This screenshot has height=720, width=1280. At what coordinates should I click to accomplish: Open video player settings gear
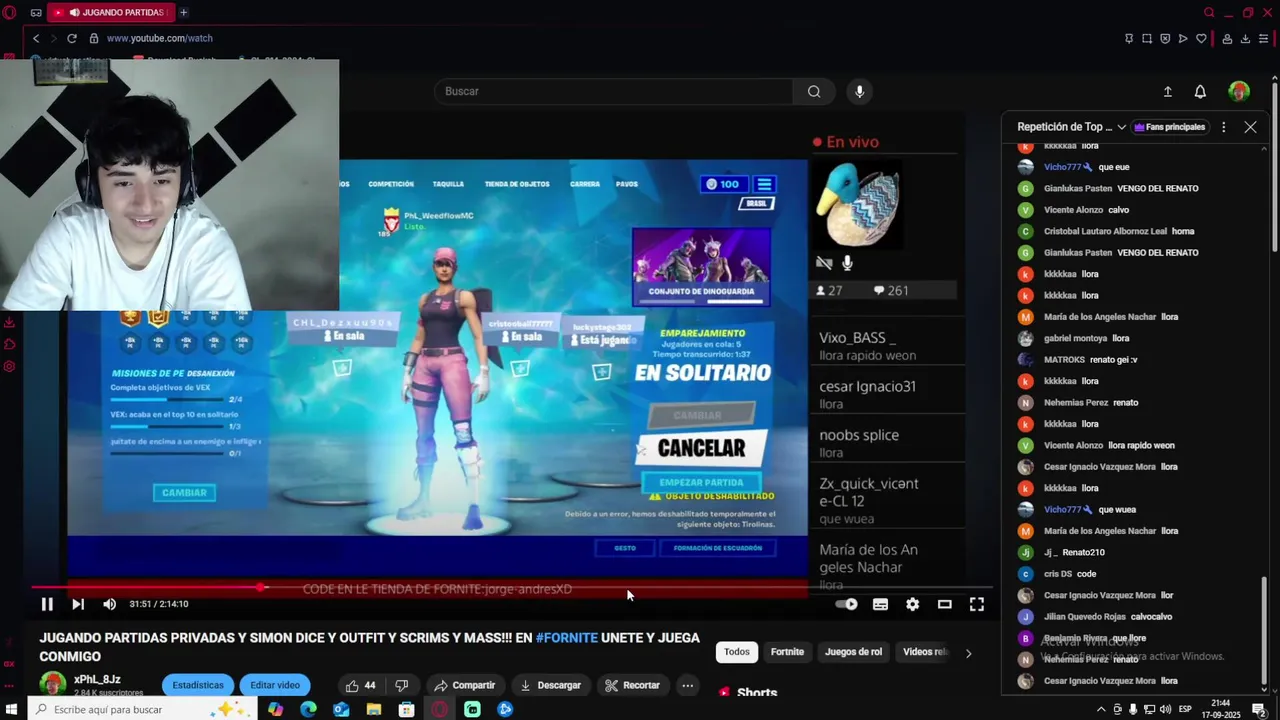click(912, 604)
